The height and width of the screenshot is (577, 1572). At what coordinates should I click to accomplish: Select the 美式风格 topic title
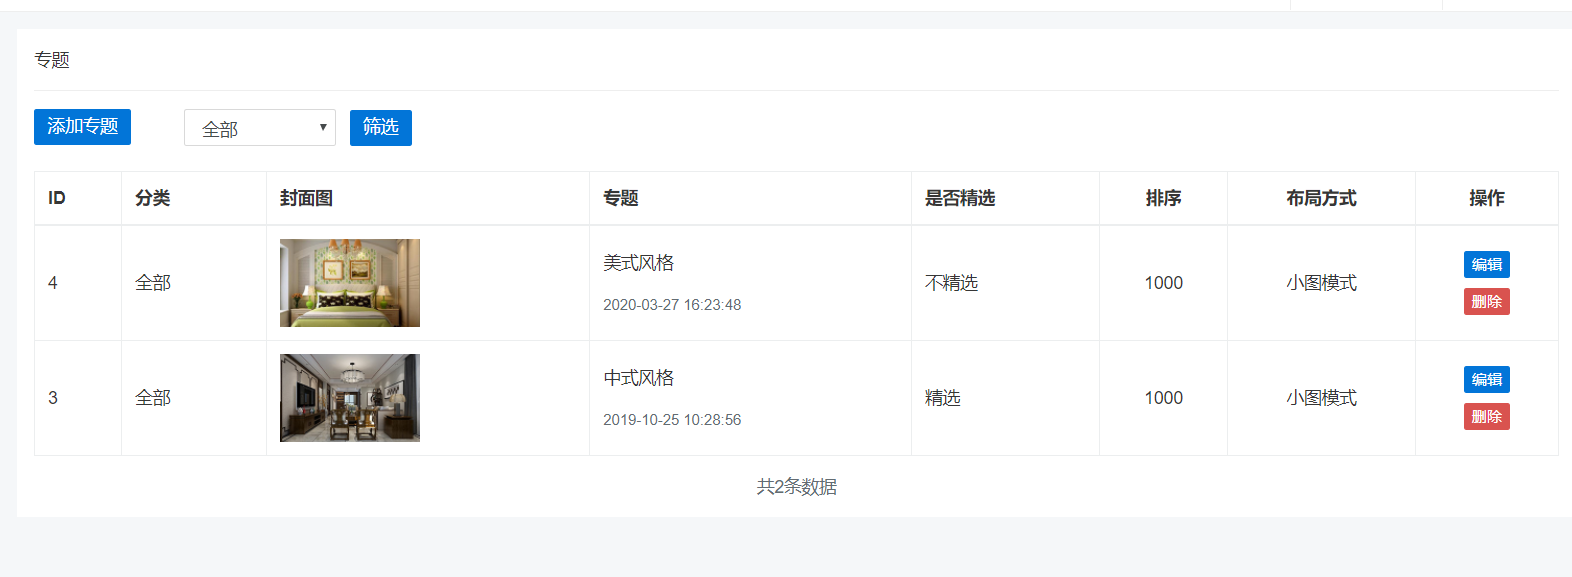pos(639,263)
